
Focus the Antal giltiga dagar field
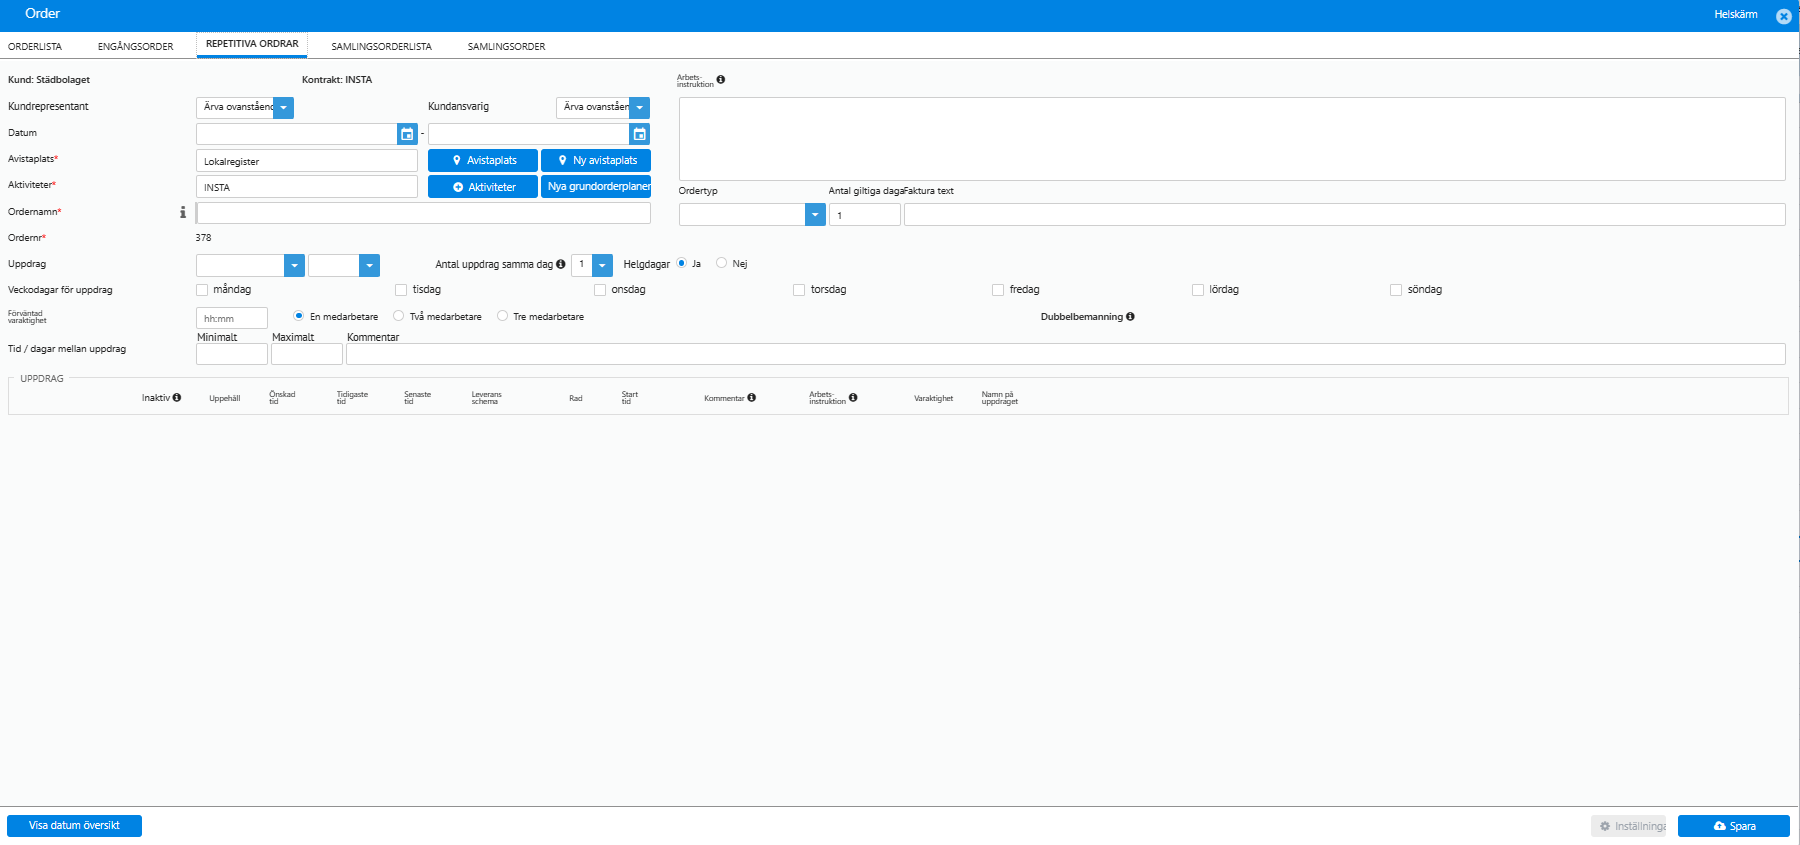click(865, 215)
